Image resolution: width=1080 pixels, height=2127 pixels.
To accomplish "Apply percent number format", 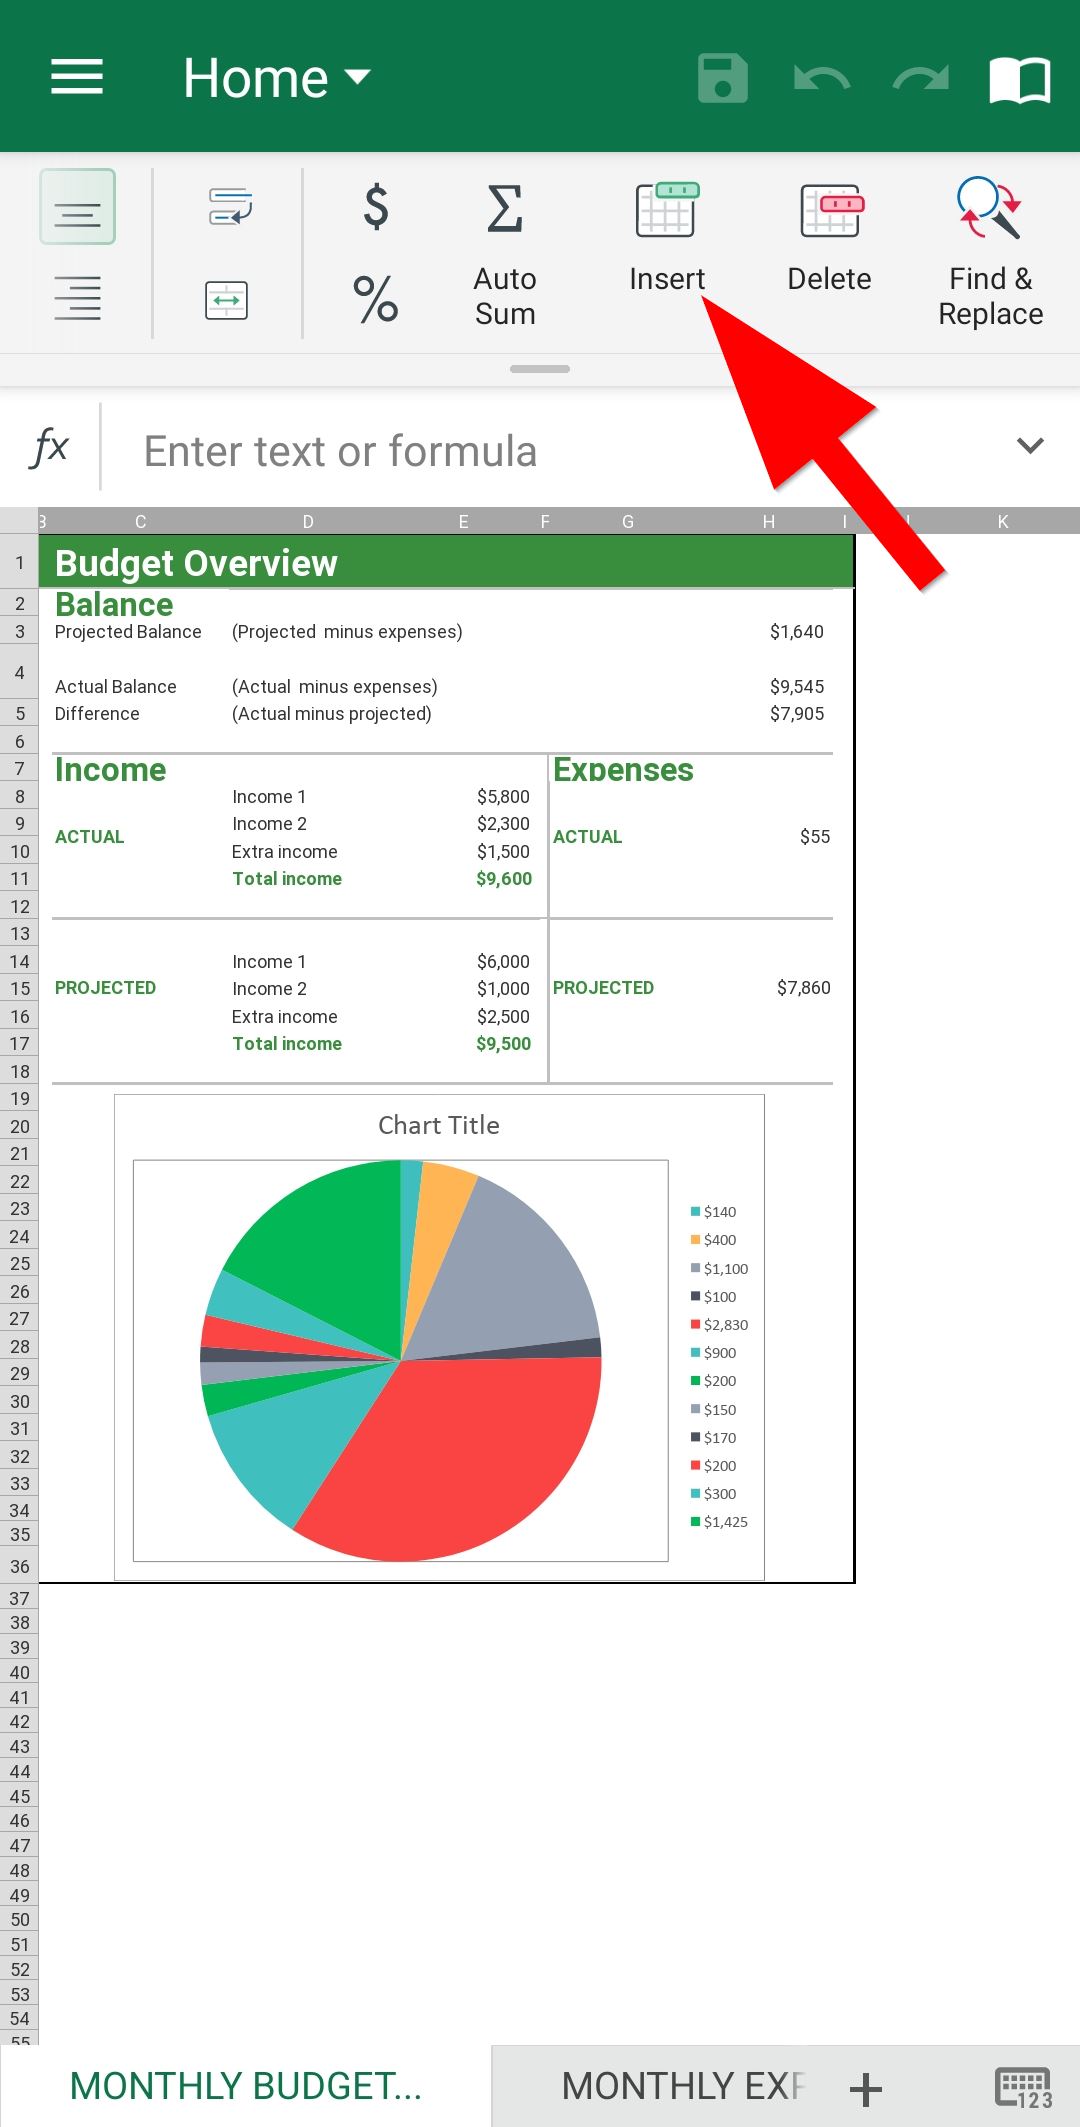I will coord(376,299).
